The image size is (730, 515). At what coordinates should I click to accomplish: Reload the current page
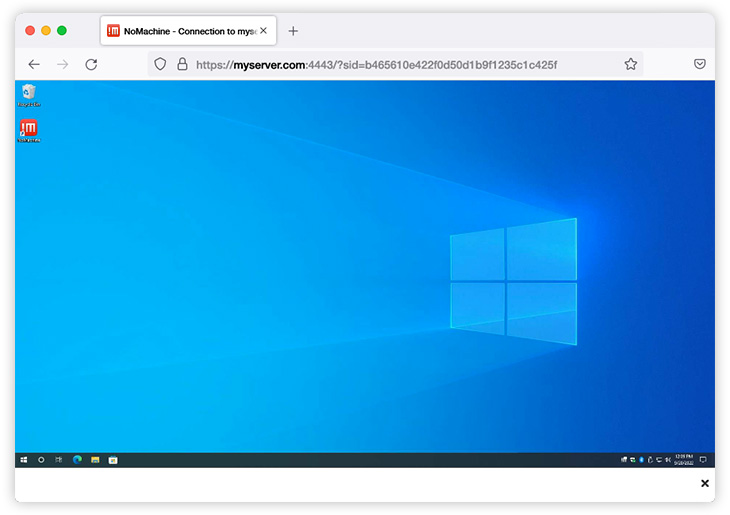[91, 64]
